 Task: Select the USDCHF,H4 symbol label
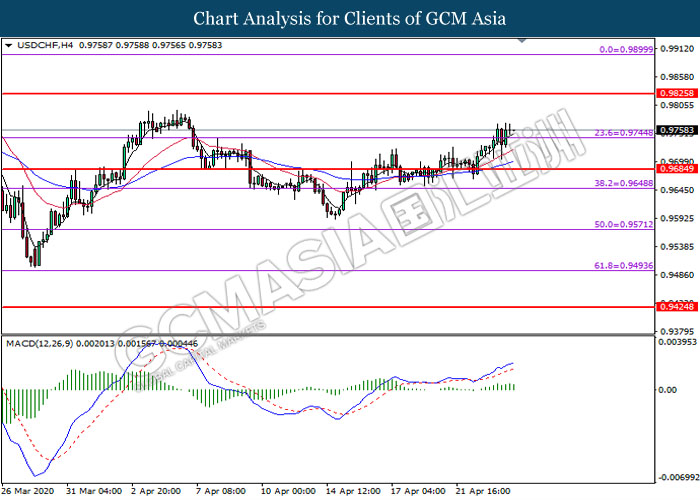[x=45, y=45]
